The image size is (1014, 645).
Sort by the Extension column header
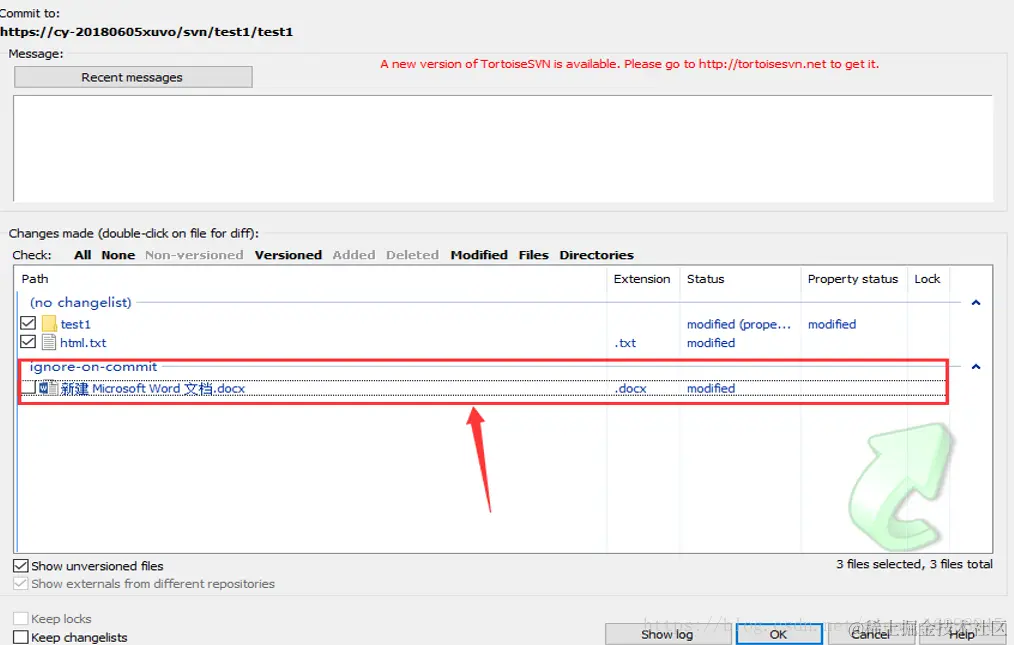642,279
